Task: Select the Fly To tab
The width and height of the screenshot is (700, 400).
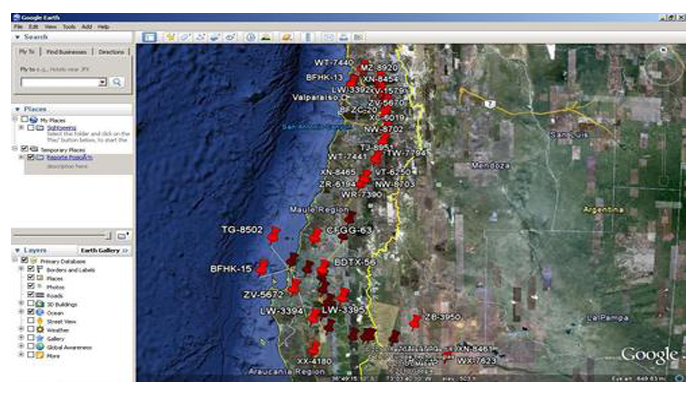Action: tap(27, 52)
